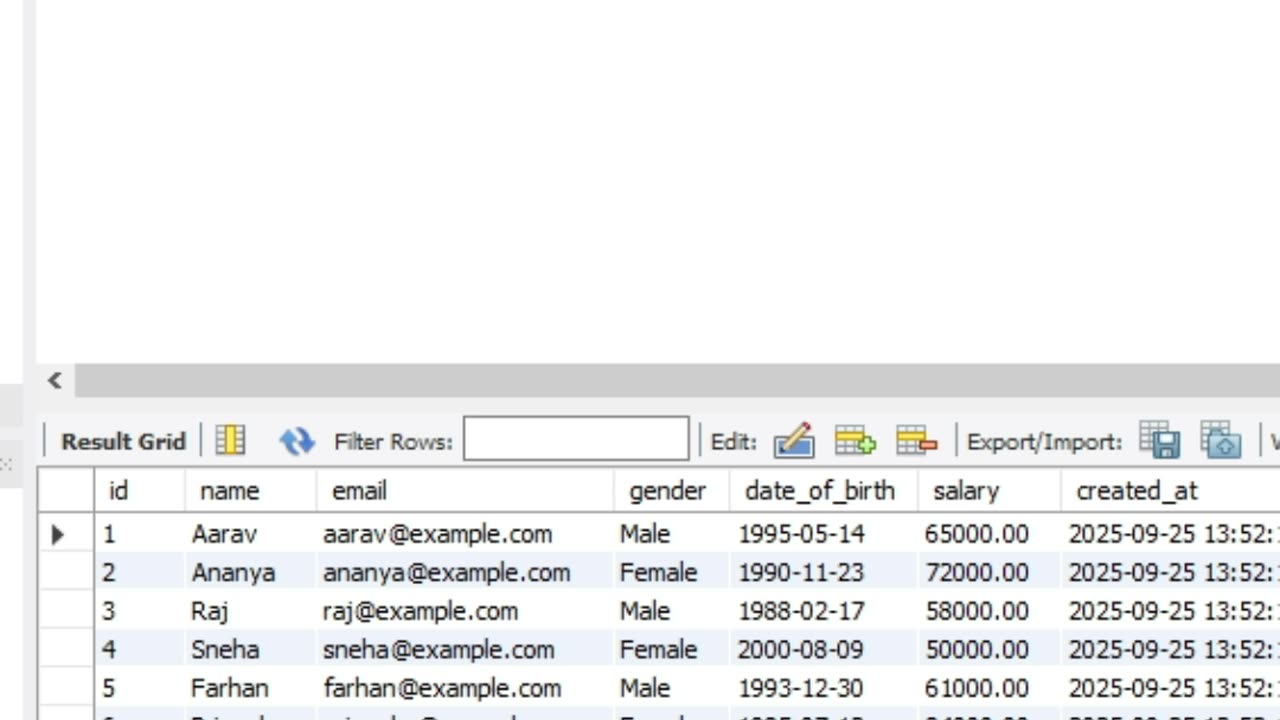Click the raj@example.com email cell
The image size is (1280, 720).
[465, 611]
